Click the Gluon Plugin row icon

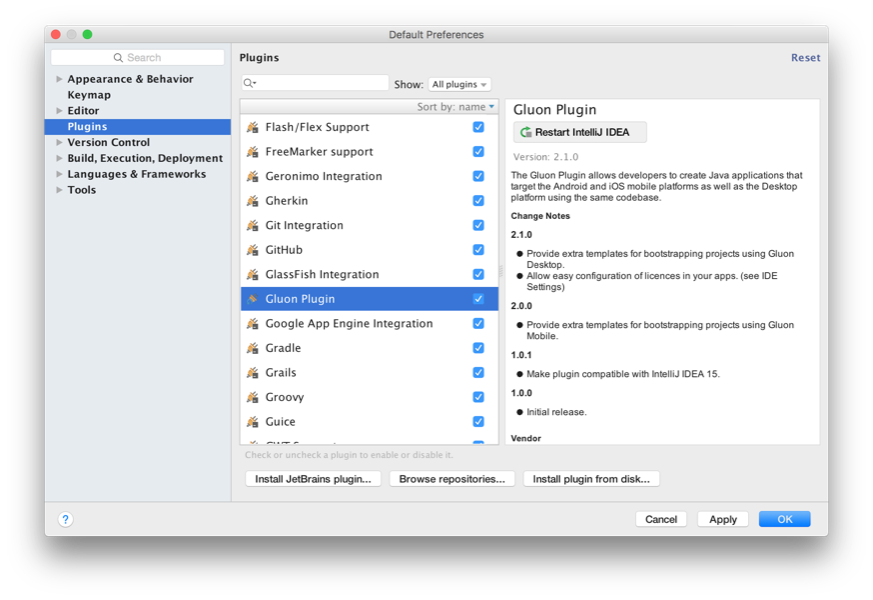[x=253, y=299]
